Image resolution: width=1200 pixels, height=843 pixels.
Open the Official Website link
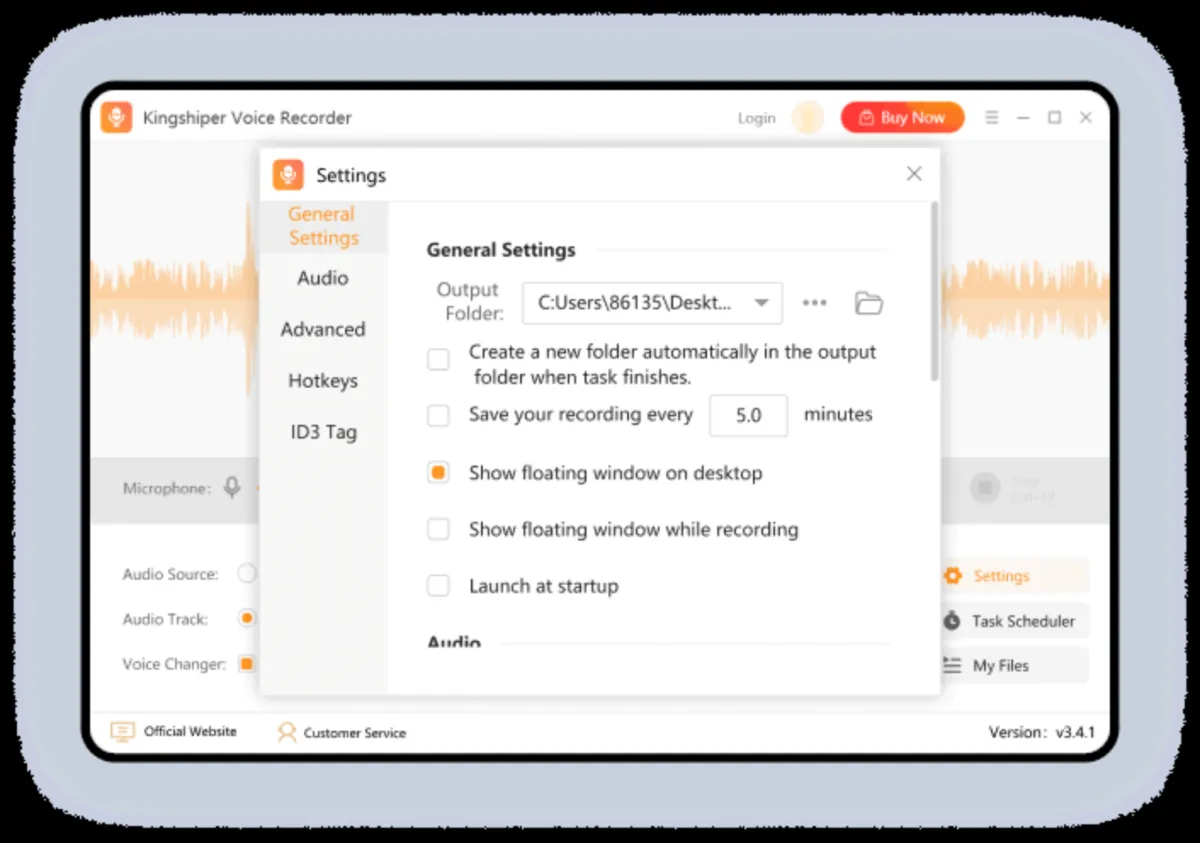[x=190, y=732]
